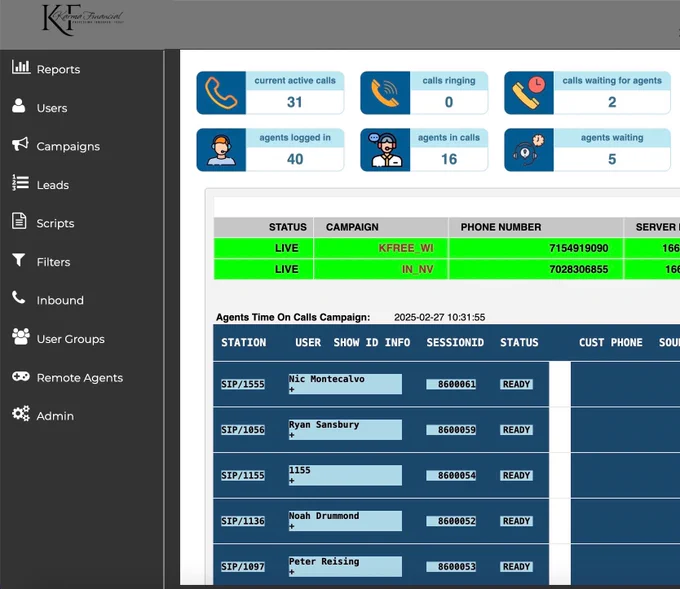Open the Users section
680x589 pixels.
[52, 108]
